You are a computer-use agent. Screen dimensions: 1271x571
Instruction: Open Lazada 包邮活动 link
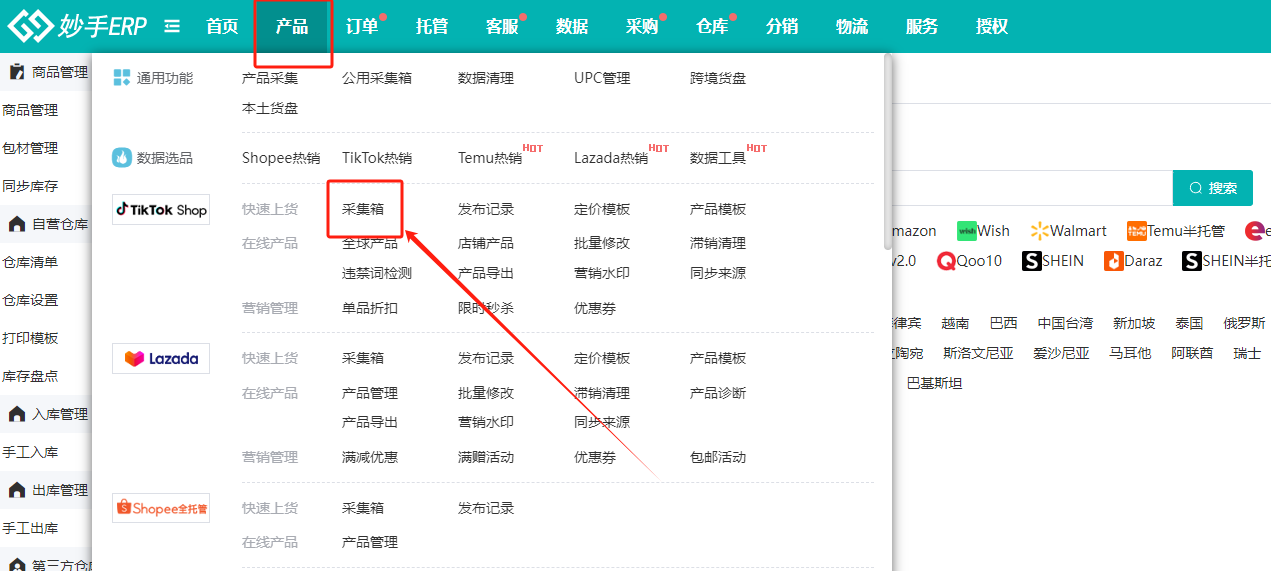(718, 457)
